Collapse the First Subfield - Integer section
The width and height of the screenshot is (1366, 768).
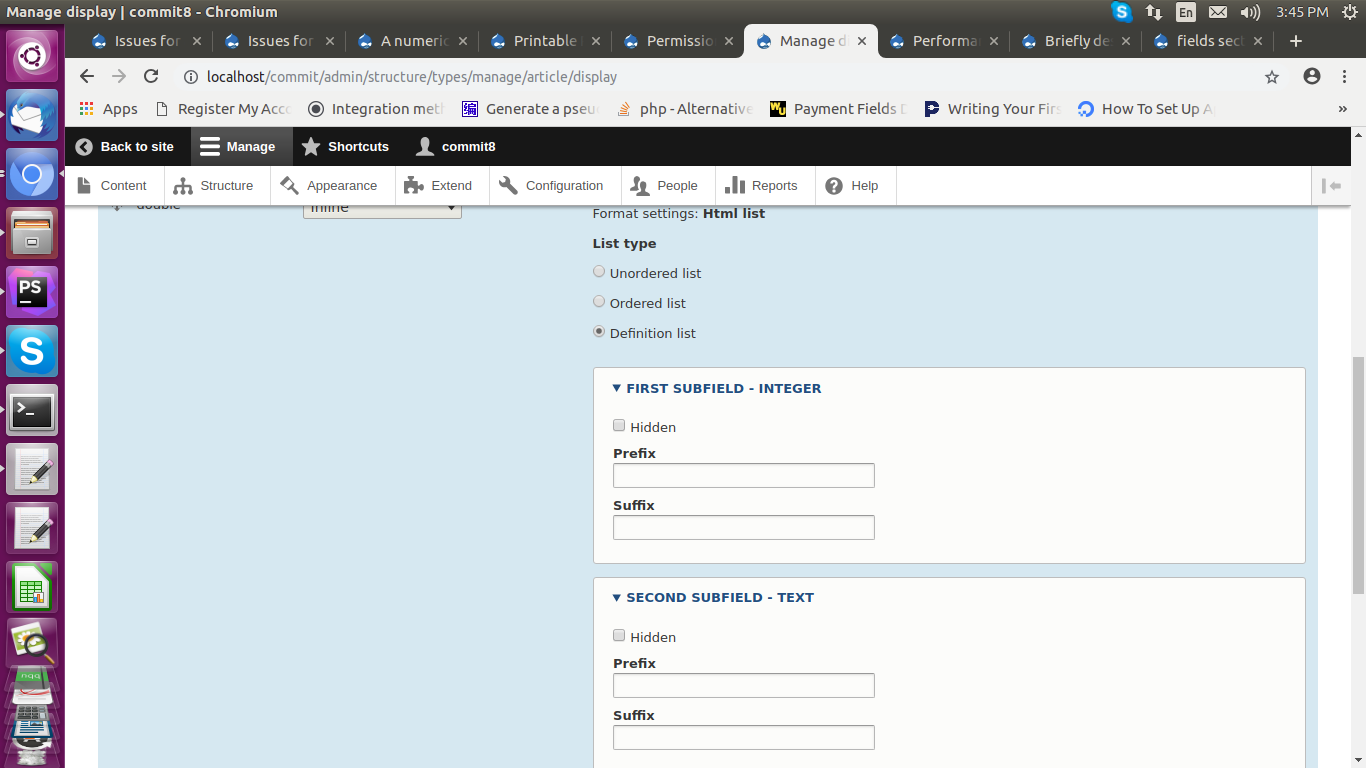coord(717,388)
